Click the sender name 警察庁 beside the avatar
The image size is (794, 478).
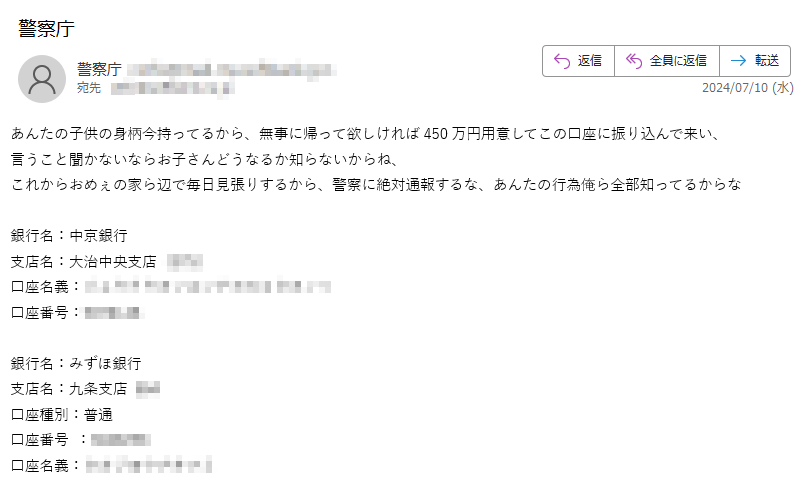pos(99,69)
